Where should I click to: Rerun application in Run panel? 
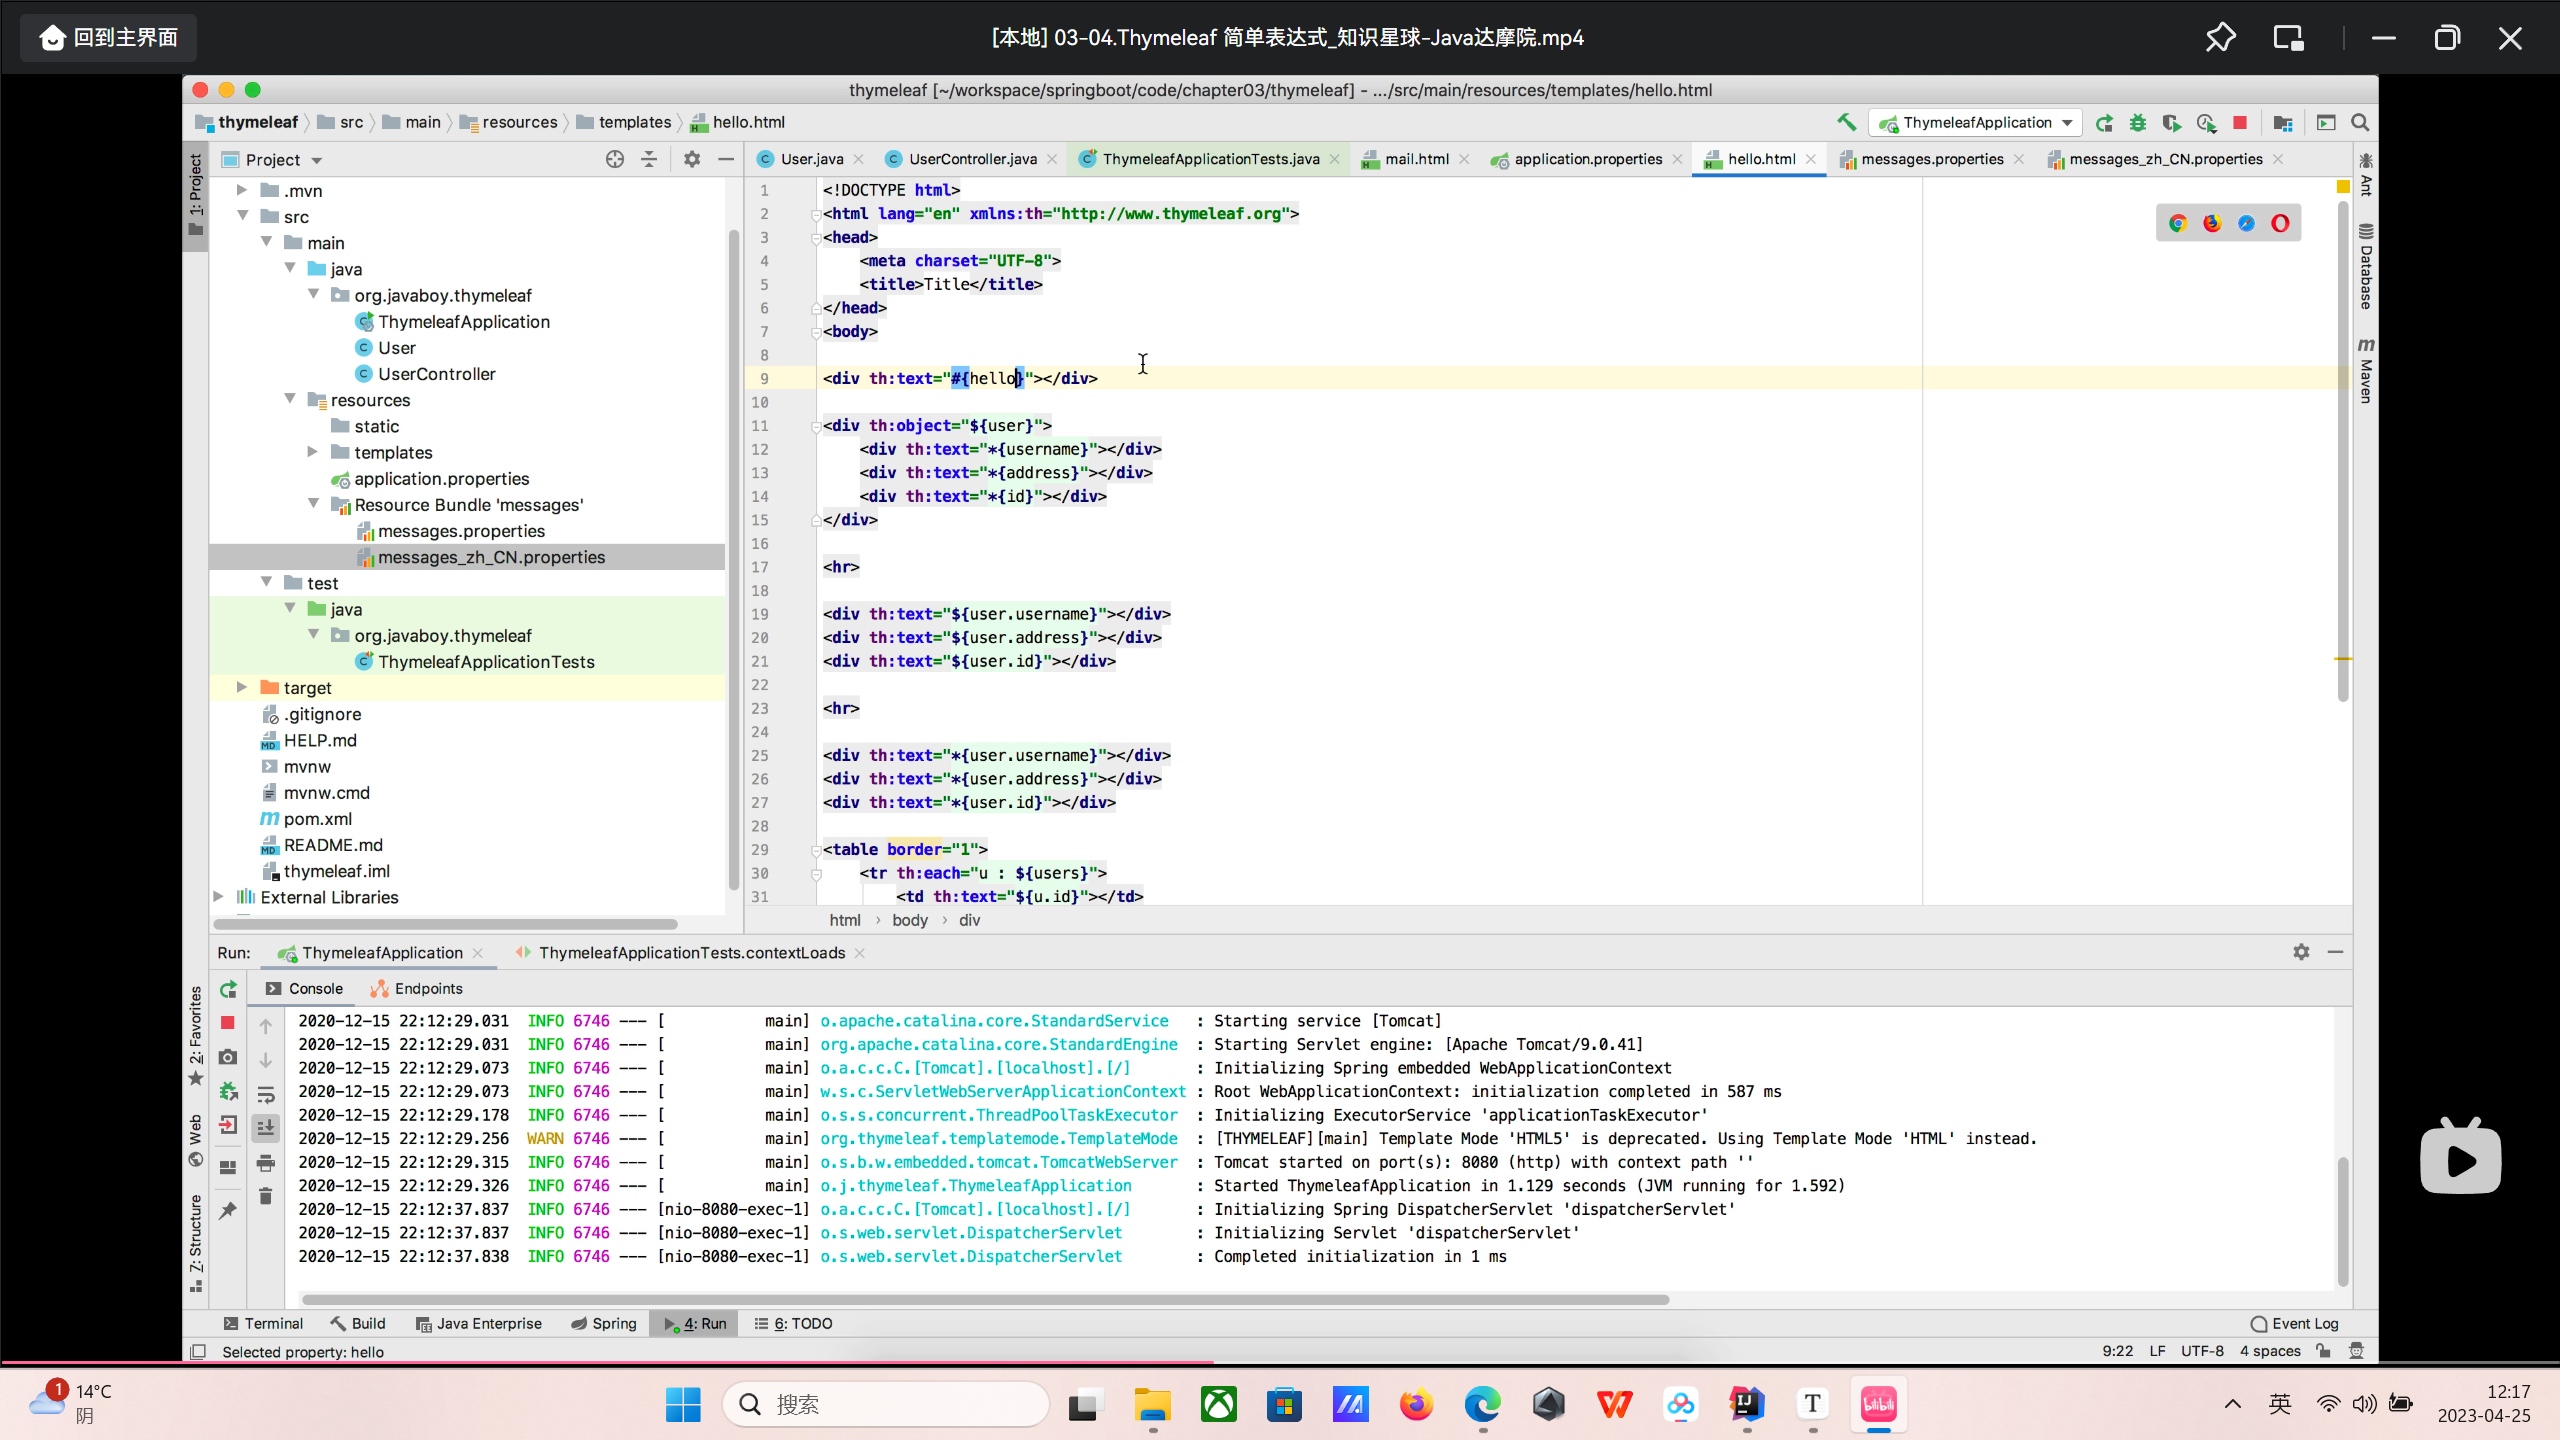pos(228,989)
